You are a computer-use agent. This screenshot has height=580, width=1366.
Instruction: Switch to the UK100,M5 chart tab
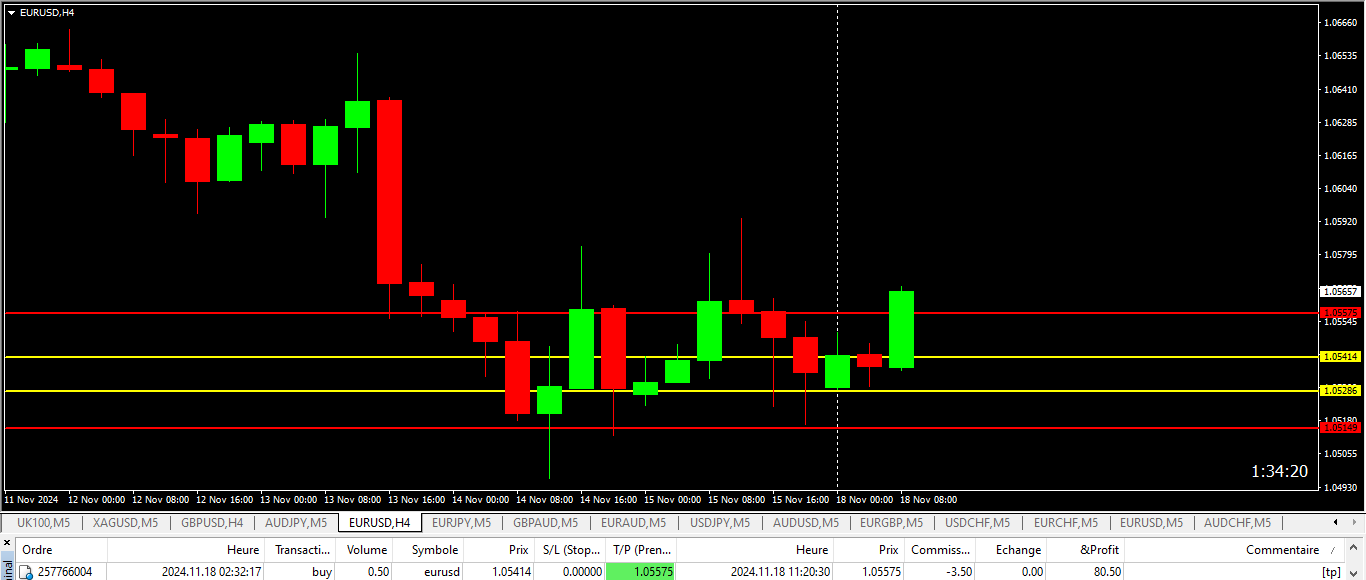click(43, 523)
